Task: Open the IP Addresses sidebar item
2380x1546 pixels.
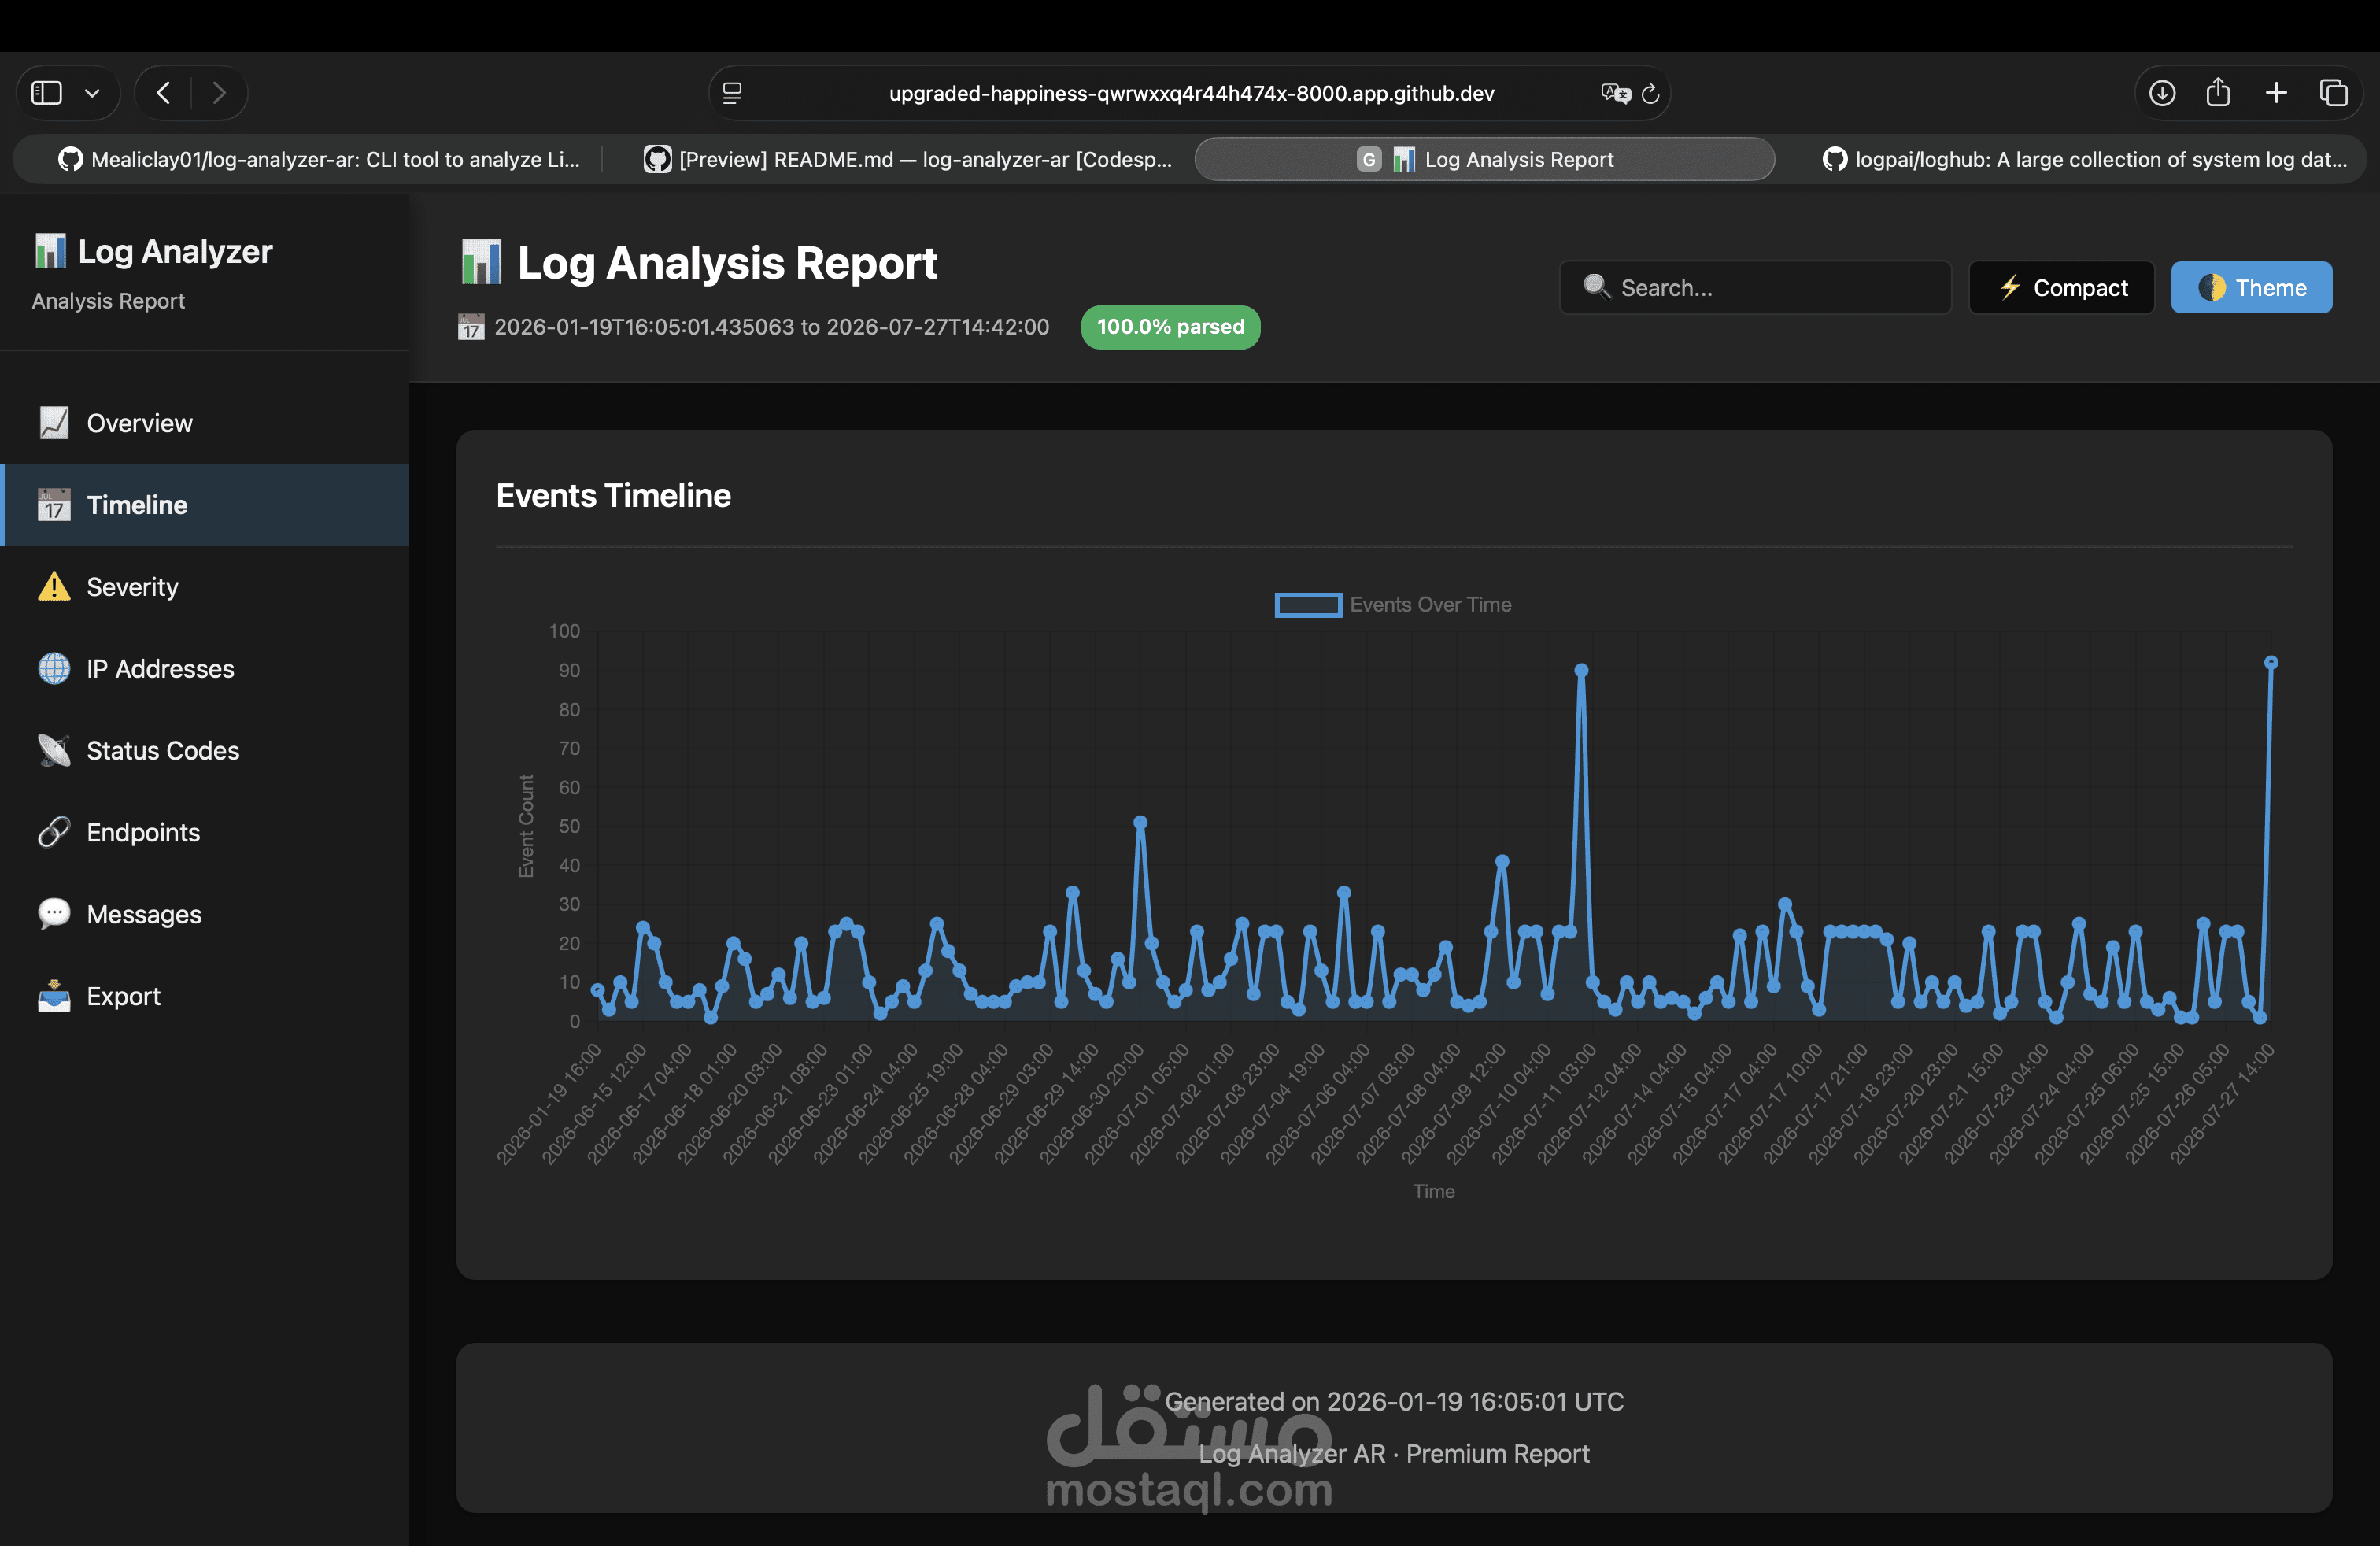Action: pos(160,669)
